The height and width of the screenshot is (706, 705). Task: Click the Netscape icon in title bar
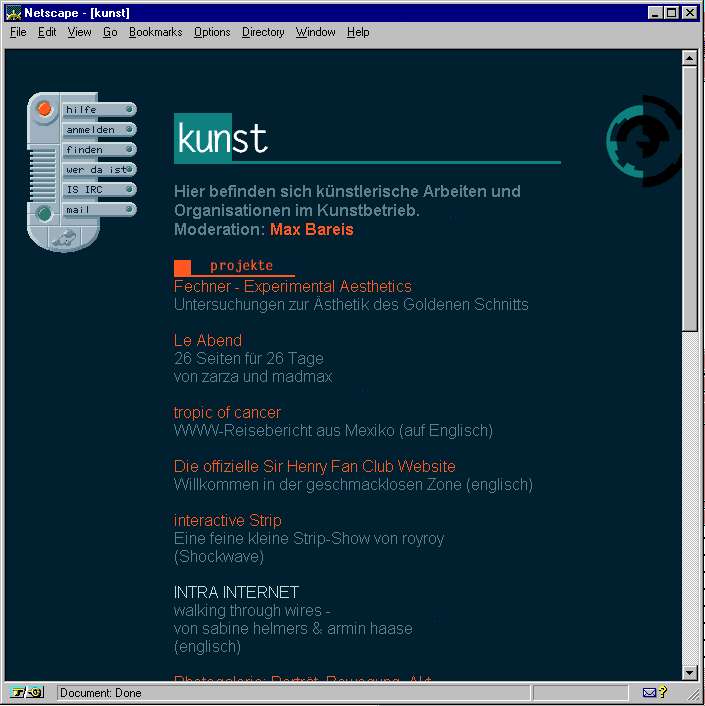coord(14,12)
